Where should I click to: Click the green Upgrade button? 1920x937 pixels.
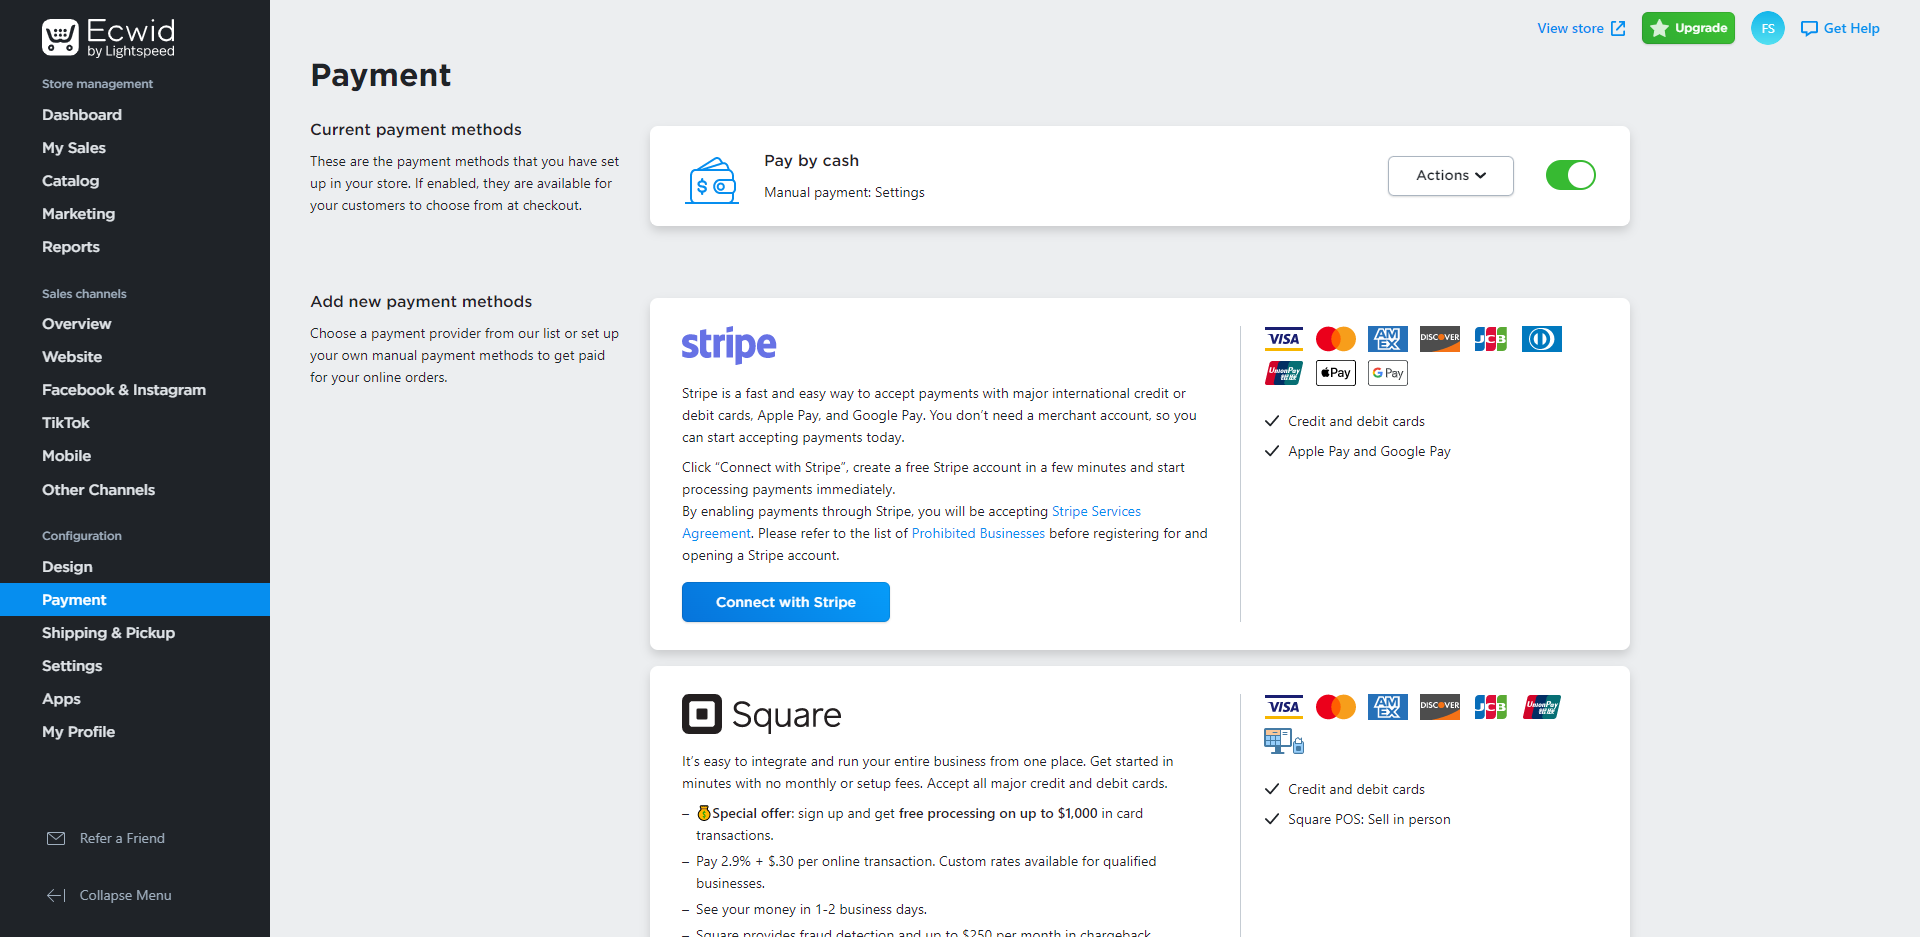1688,28
